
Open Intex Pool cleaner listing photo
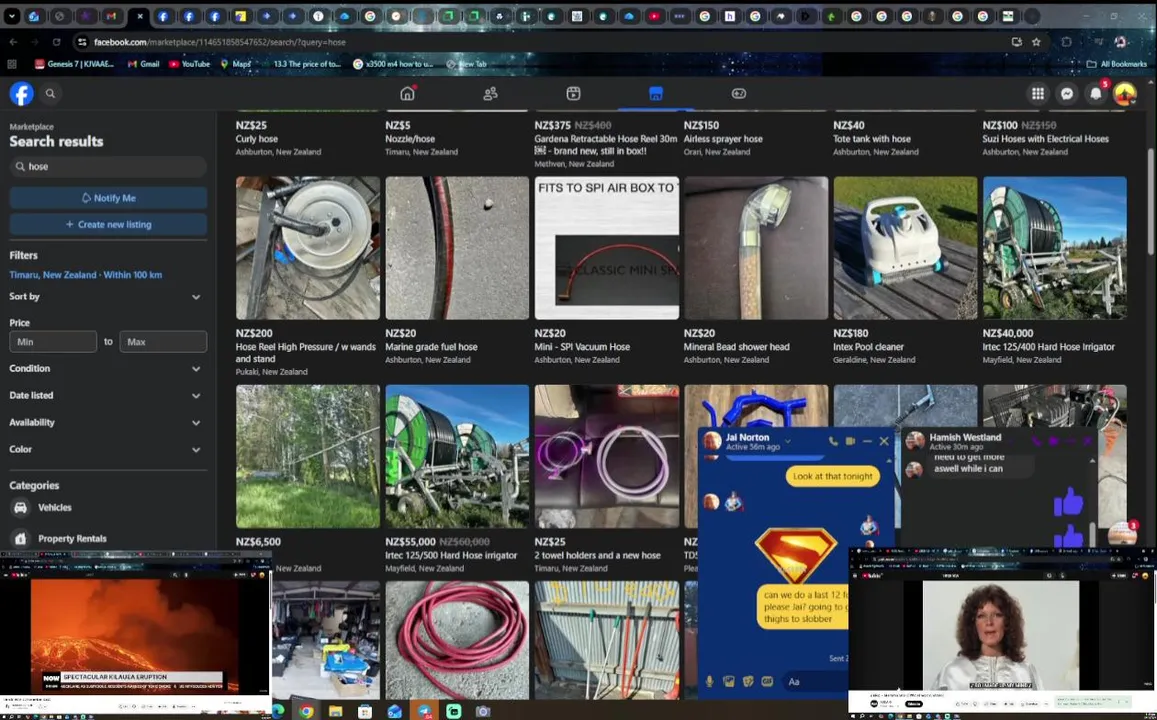point(905,248)
